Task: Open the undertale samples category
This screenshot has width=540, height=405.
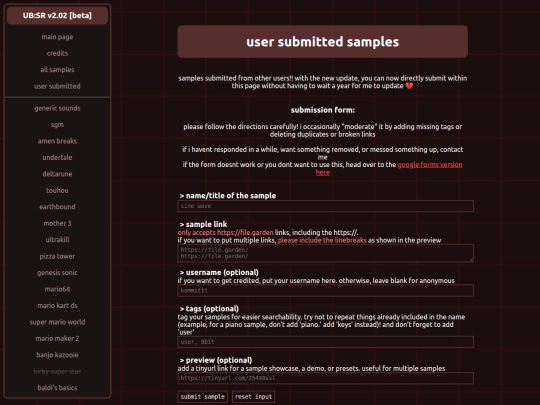Action: tap(57, 157)
